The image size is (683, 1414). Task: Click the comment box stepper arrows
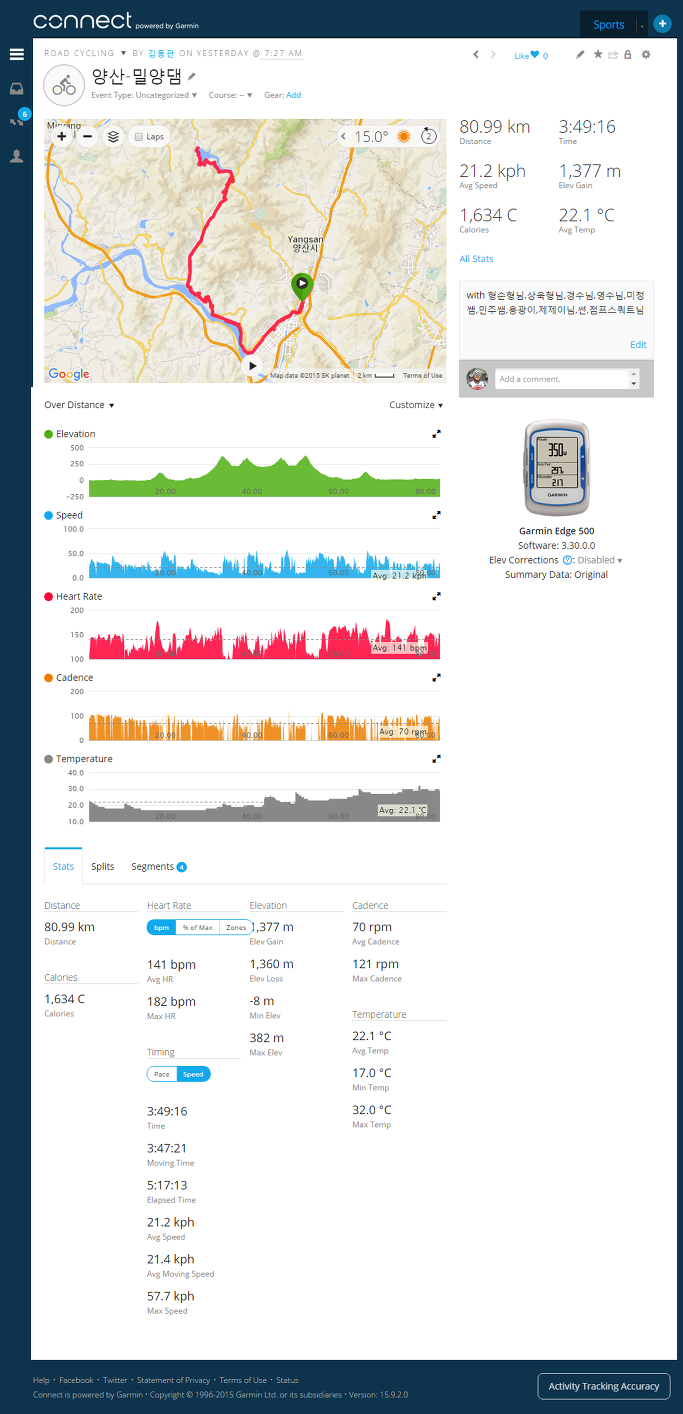point(632,379)
